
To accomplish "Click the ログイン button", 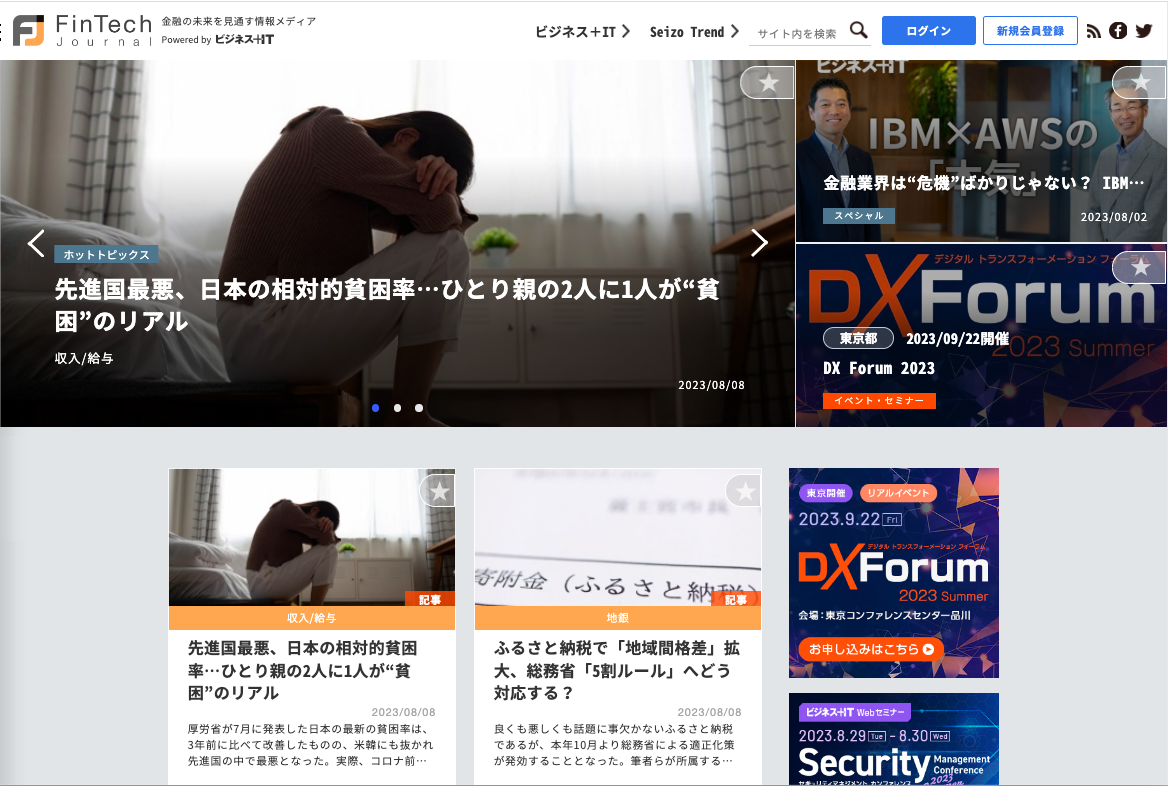I will point(928,30).
